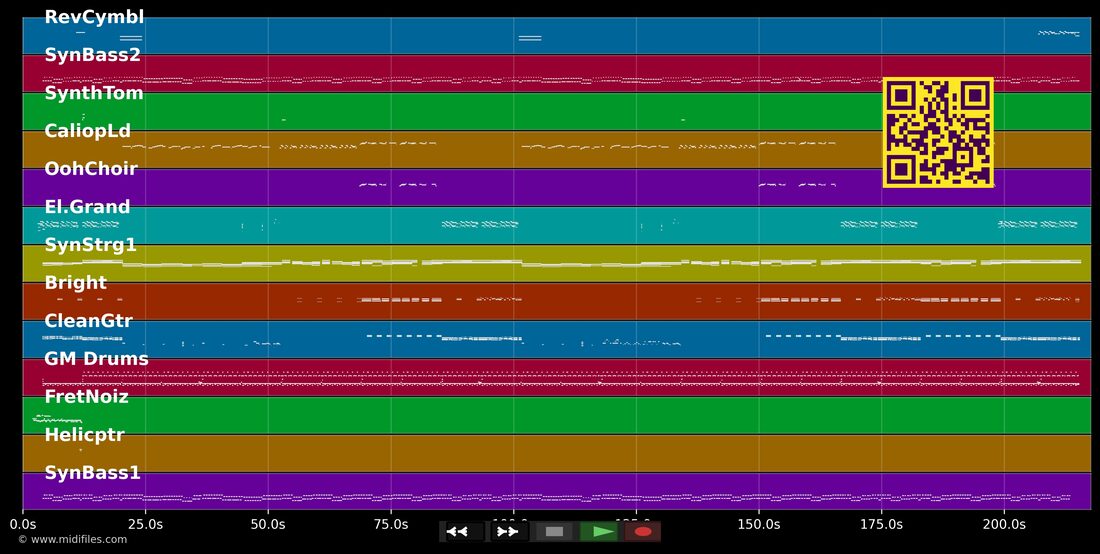Select the SynBass1 track label
This screenshot has width=1100, height=554.
(93, 473)
